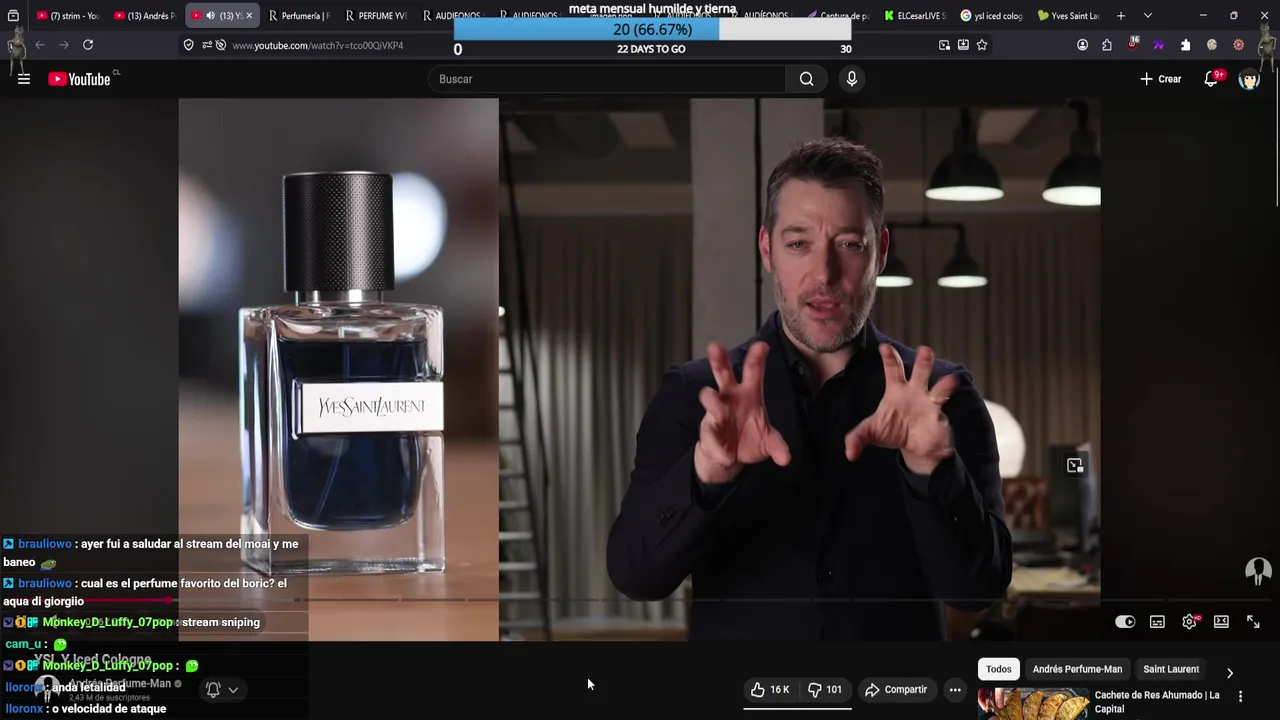Open the account avatar menu
Viewport: 1280px width, 720px height.
pos(1249,79)
